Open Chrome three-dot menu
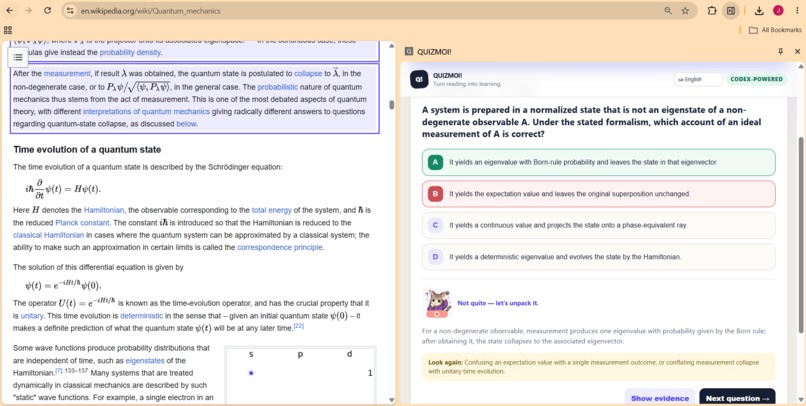Screen dimensions: 806x406 (x=797, y=10)
